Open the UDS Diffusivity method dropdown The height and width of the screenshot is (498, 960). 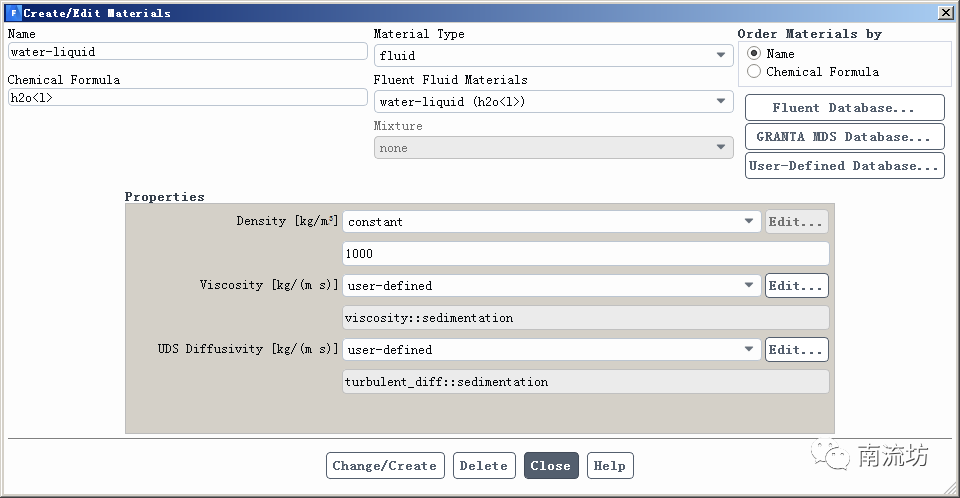[551, 350]
